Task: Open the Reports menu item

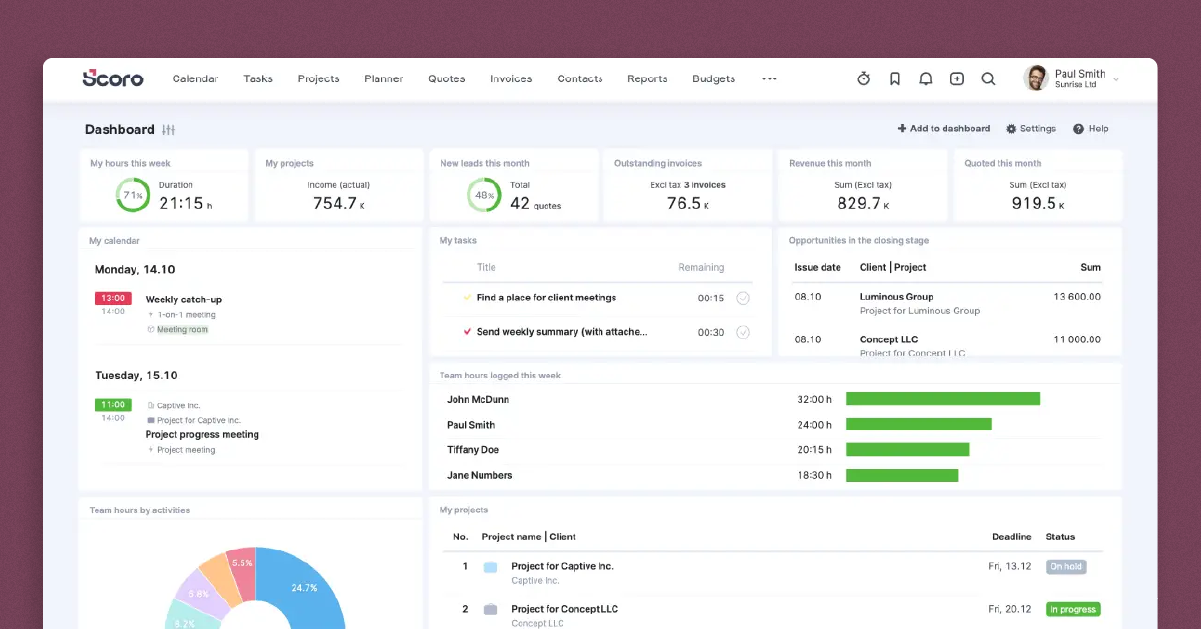Action: tap(646, 78)
